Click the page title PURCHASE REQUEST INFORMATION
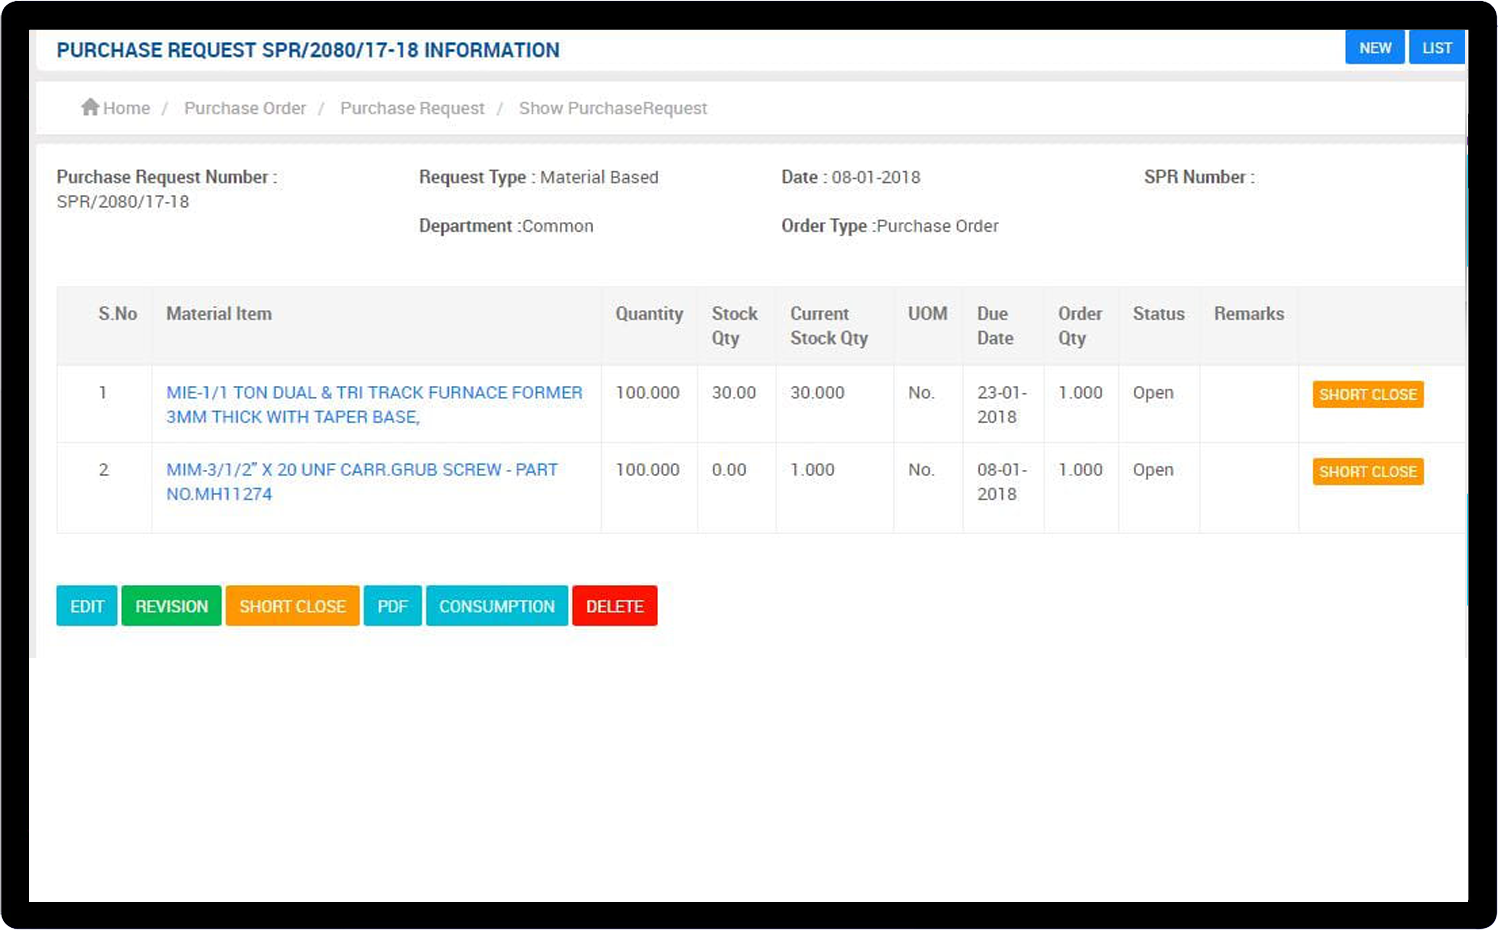The height and width of the screenshot is (930, 1499). pyautogui.click(x=308, y=50)
